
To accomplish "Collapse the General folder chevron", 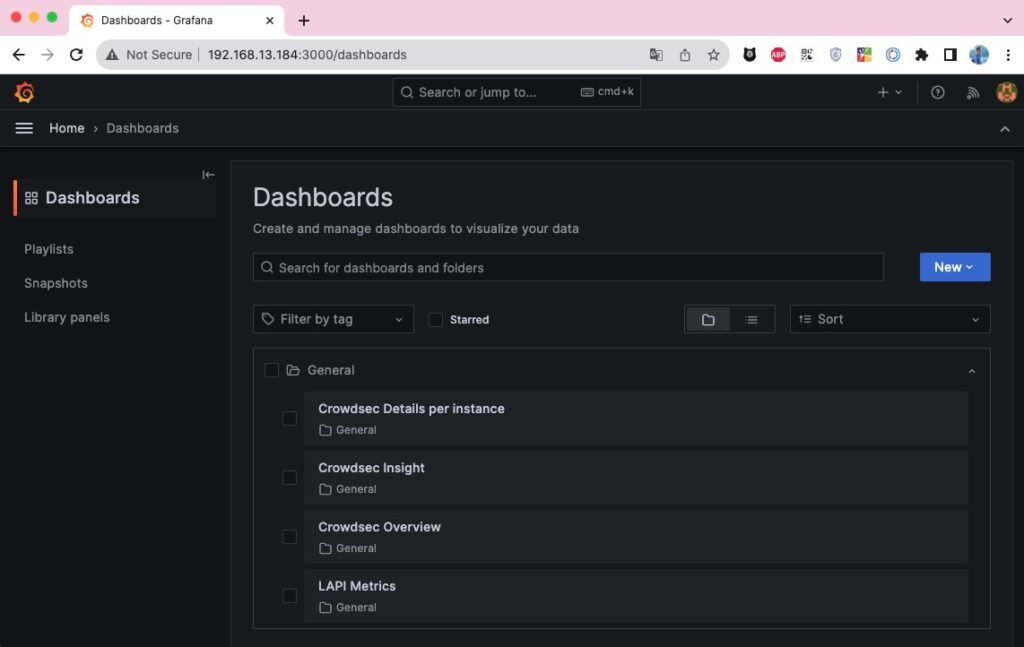I will coord(972,371).
